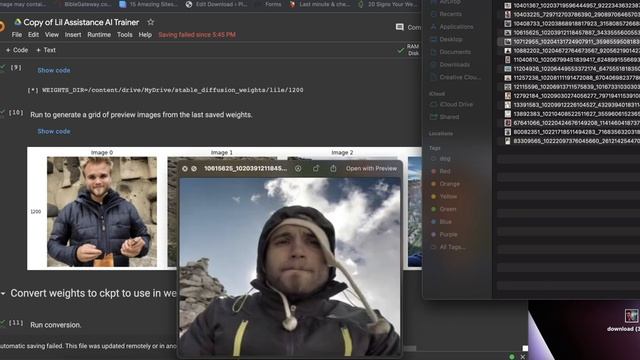640x360 pixels.
Task: Open the Runtime menu in Colab
Action: coord(99,35)
